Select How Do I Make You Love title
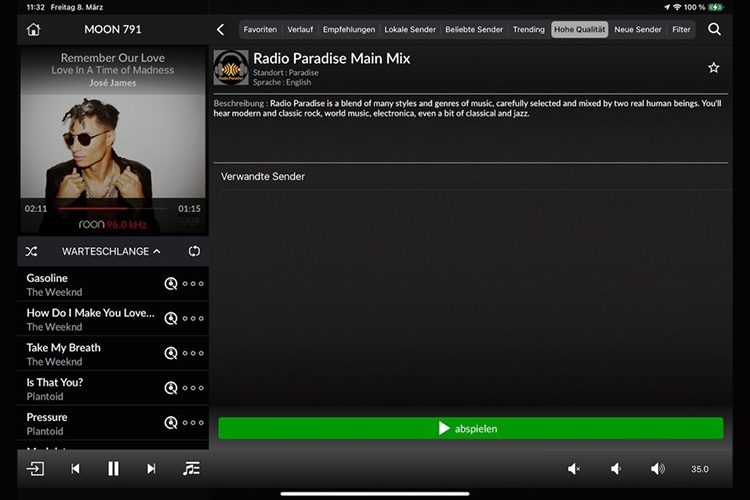The width and height of the screenshot is (750, 500). tap(90, 313)
